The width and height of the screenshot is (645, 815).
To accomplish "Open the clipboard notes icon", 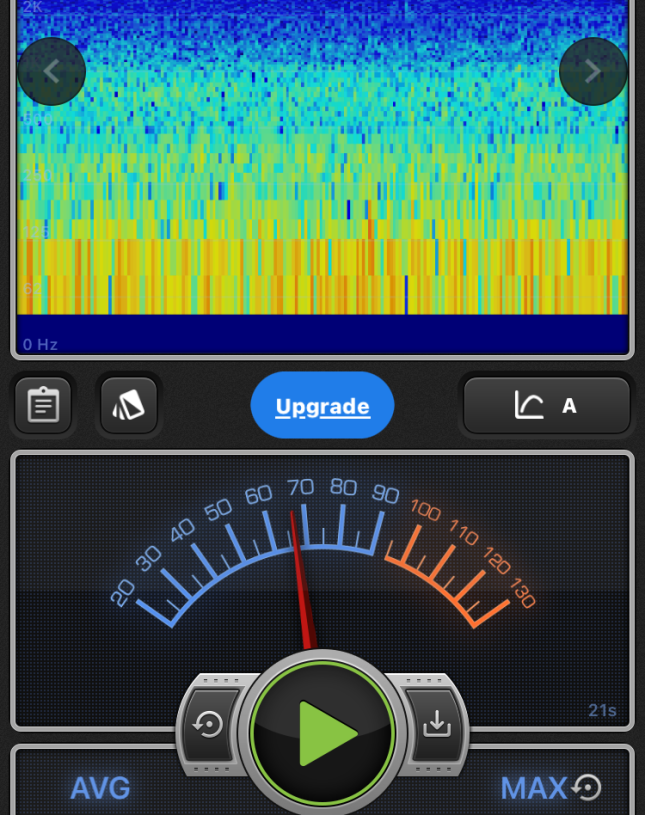I will coord(43,405).
